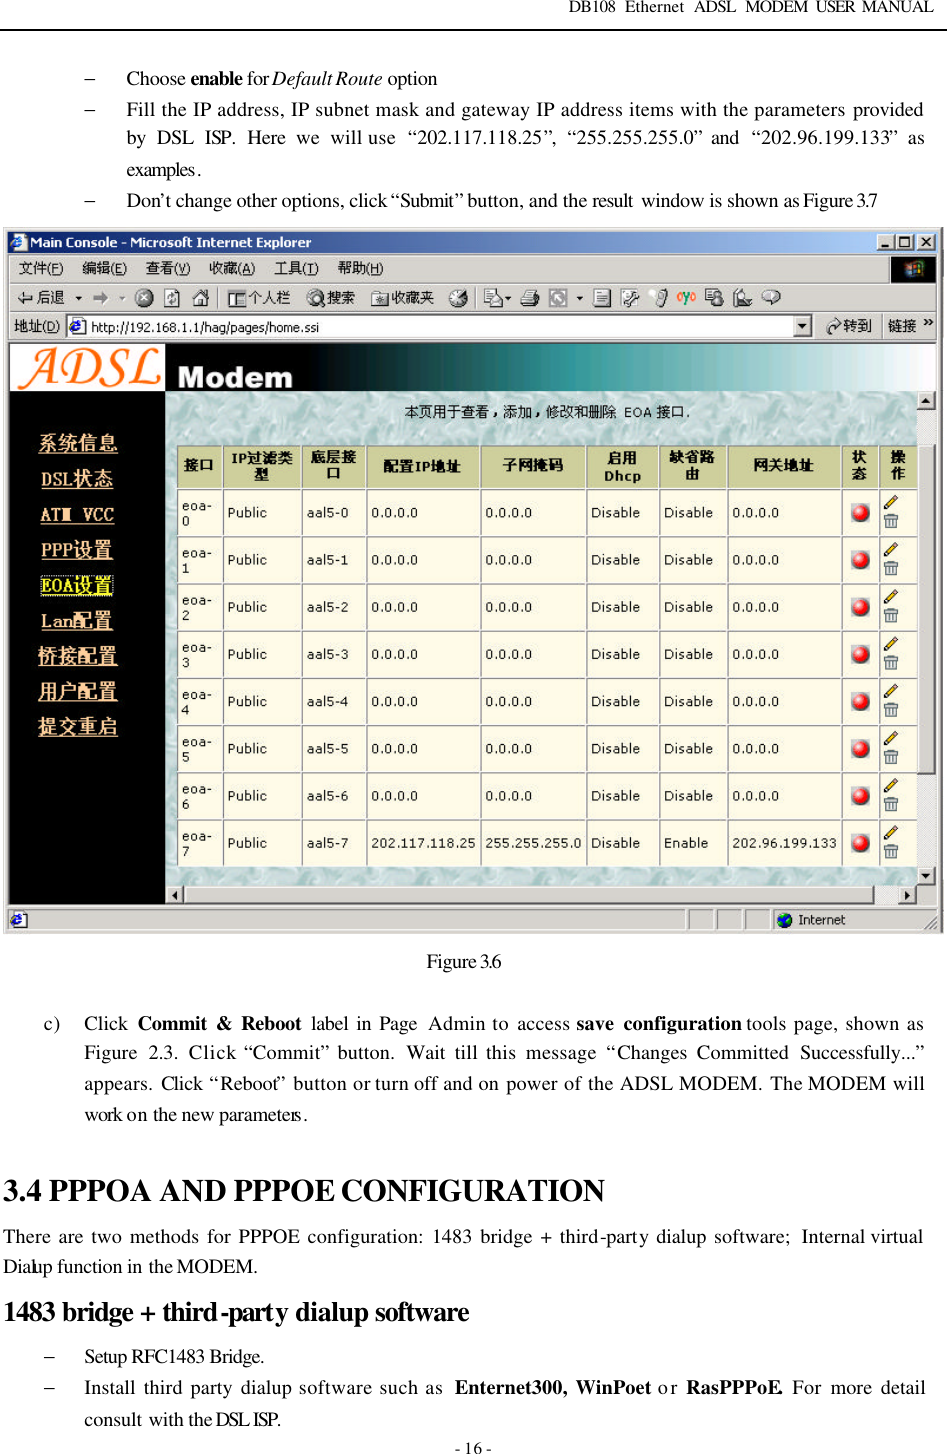Click the vertical scrollbar down arrow
Screen dimensions: 947x1454
[x=926, y=875]
